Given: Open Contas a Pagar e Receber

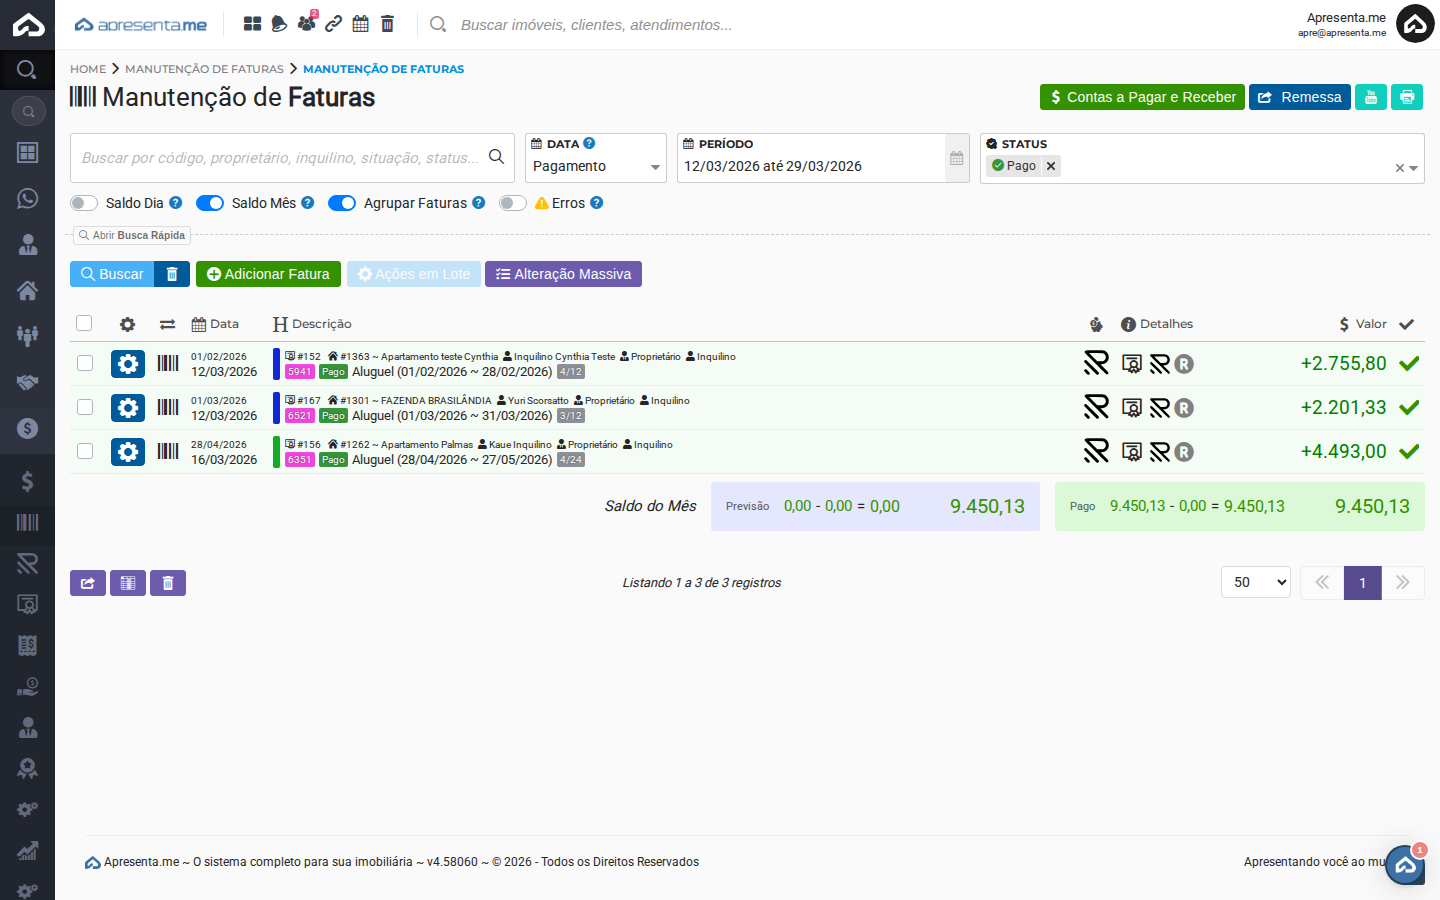Looking at the screenshot, I should [1141, 97].
